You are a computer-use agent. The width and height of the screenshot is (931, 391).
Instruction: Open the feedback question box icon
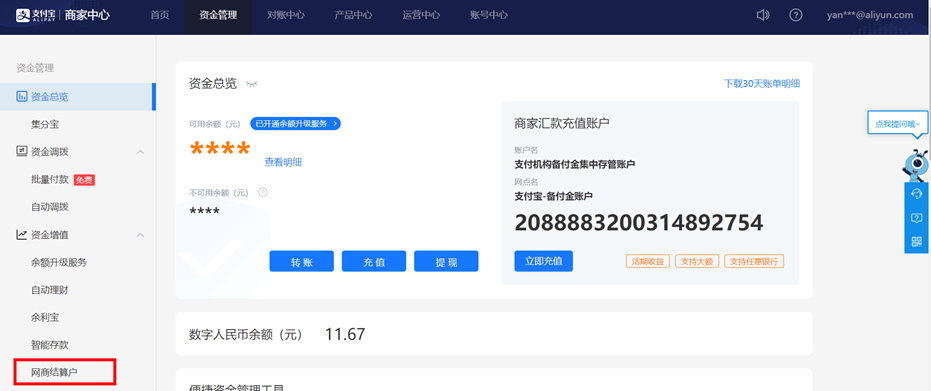[x=916, y=218]
